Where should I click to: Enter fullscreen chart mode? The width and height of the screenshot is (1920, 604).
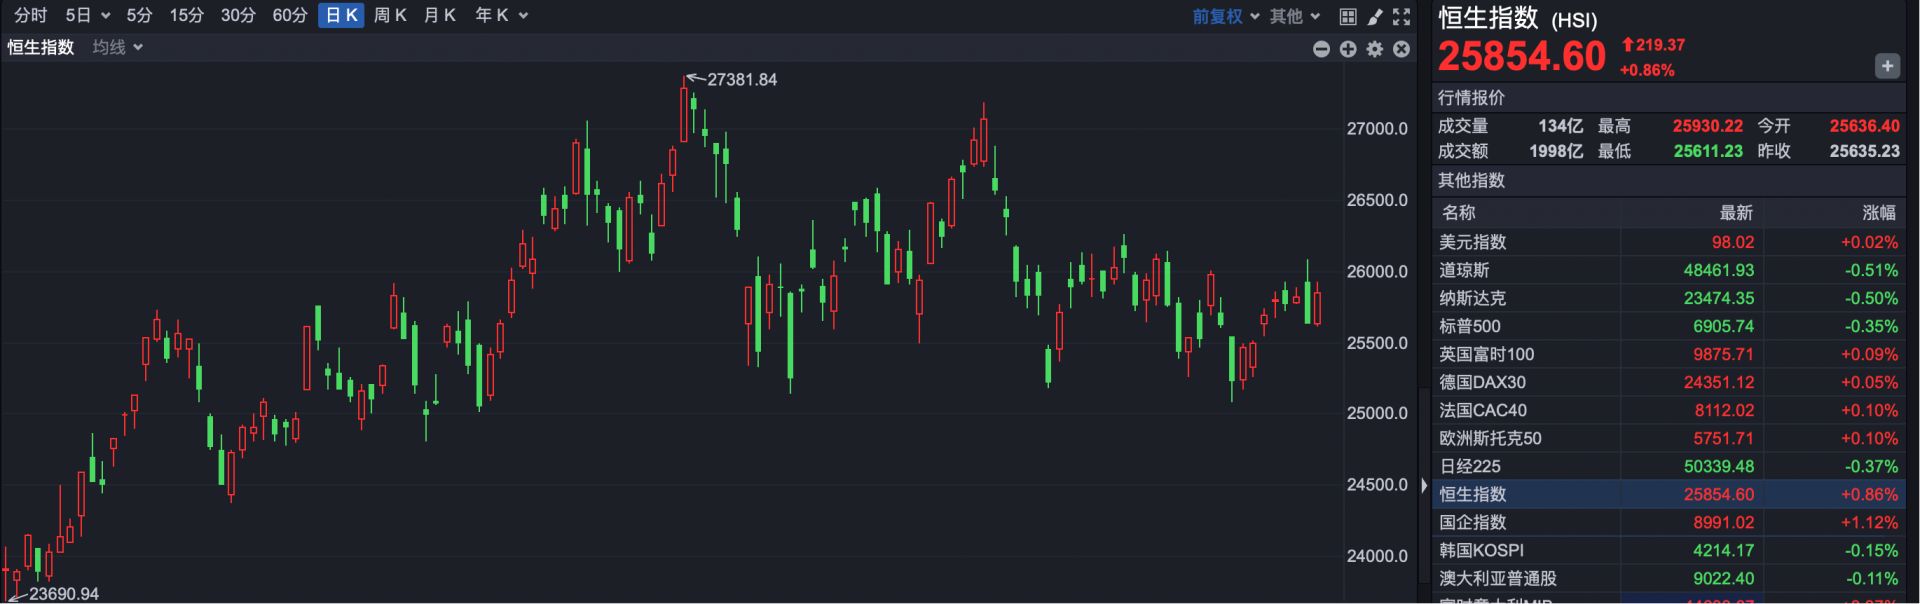pos(1402,16)
